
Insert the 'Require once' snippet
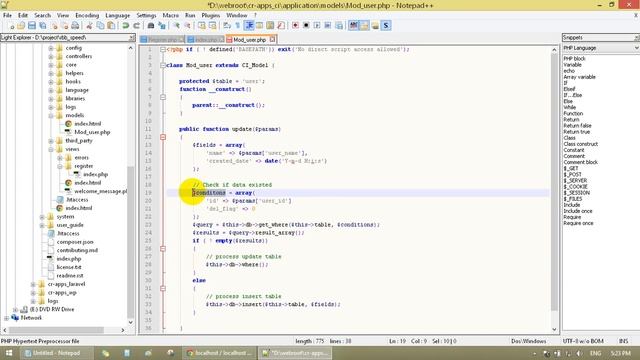[x=579, y=223]
